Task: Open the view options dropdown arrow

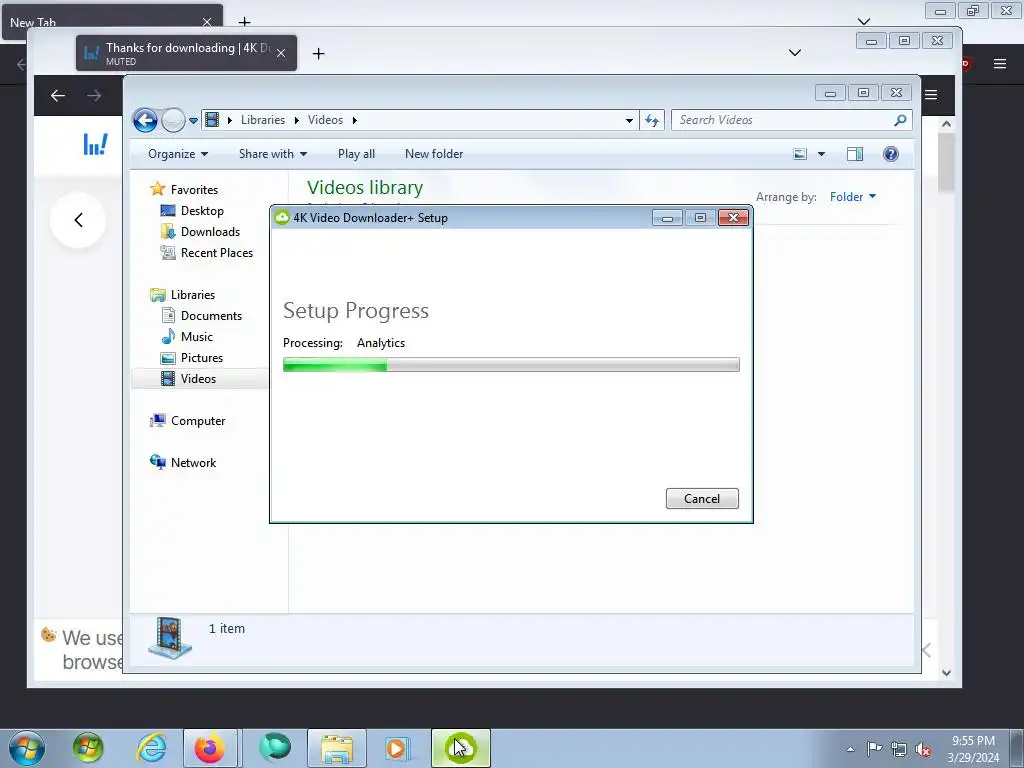Action: click(822, 154)
